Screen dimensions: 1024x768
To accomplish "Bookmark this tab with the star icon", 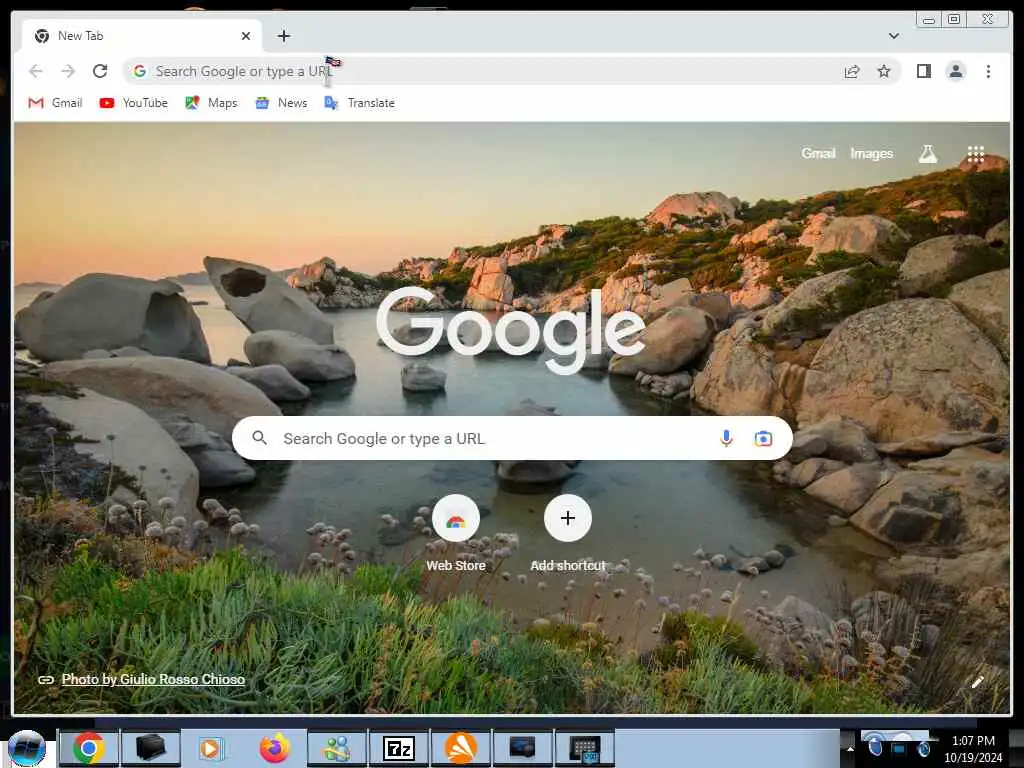I will pyautogui.click(x=884, y=71).
